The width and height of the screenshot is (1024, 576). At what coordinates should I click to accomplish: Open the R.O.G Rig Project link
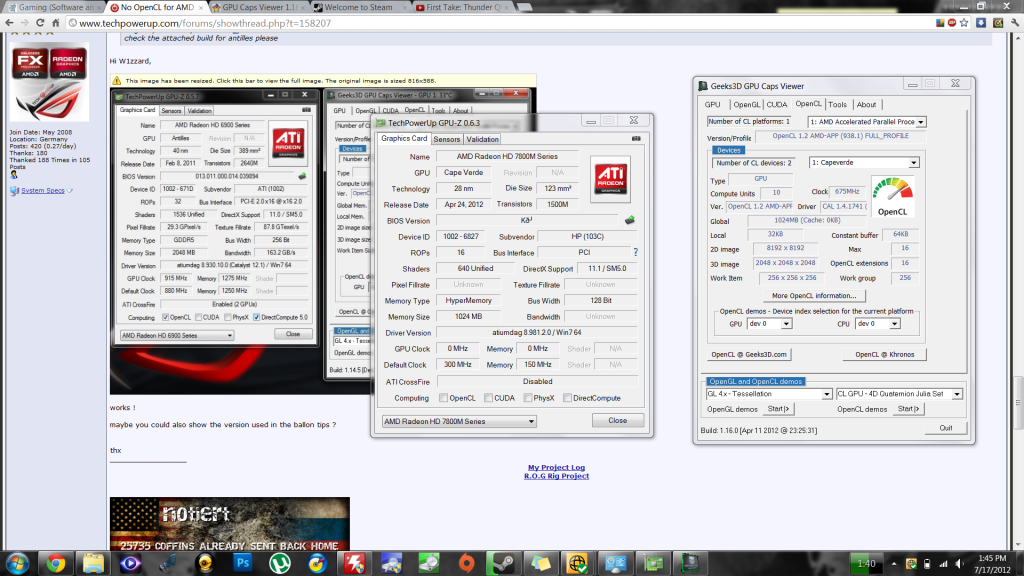[x=556, y=476]
